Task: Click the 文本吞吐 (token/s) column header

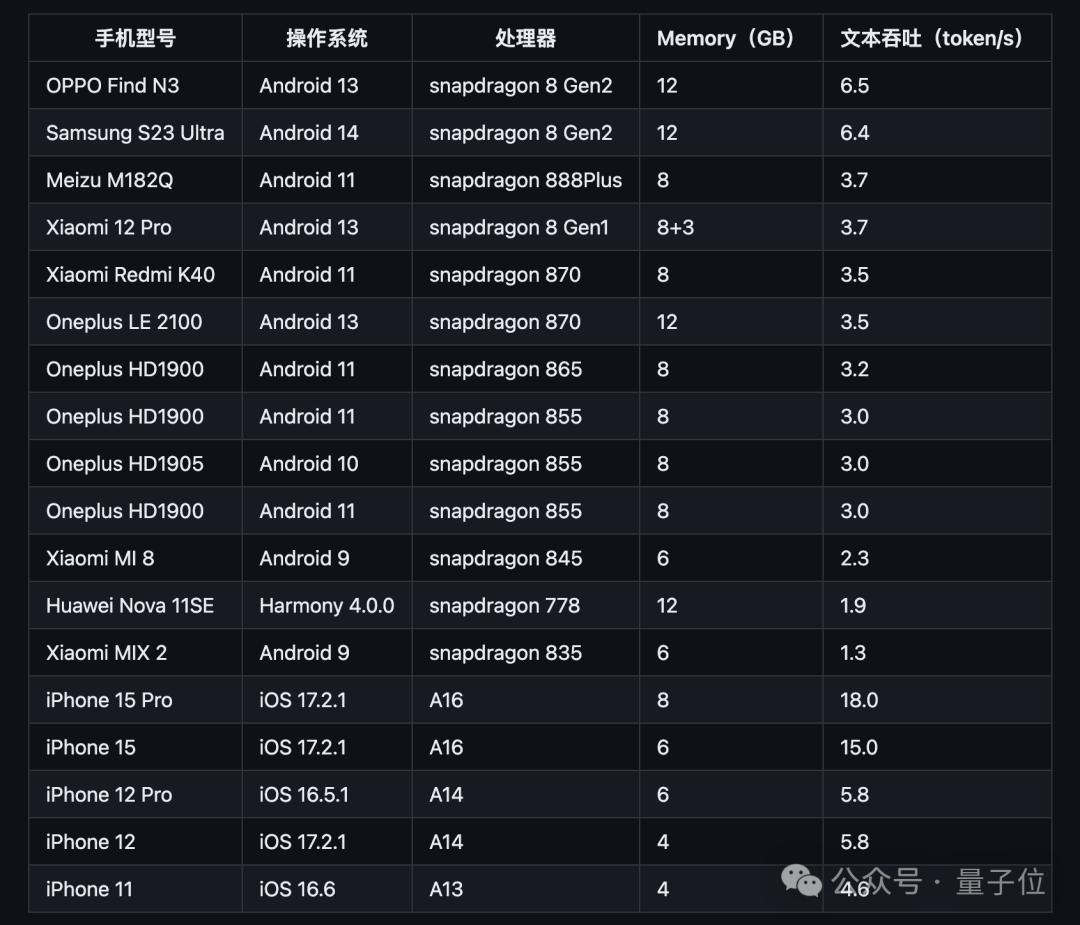Action: [931, 39]
